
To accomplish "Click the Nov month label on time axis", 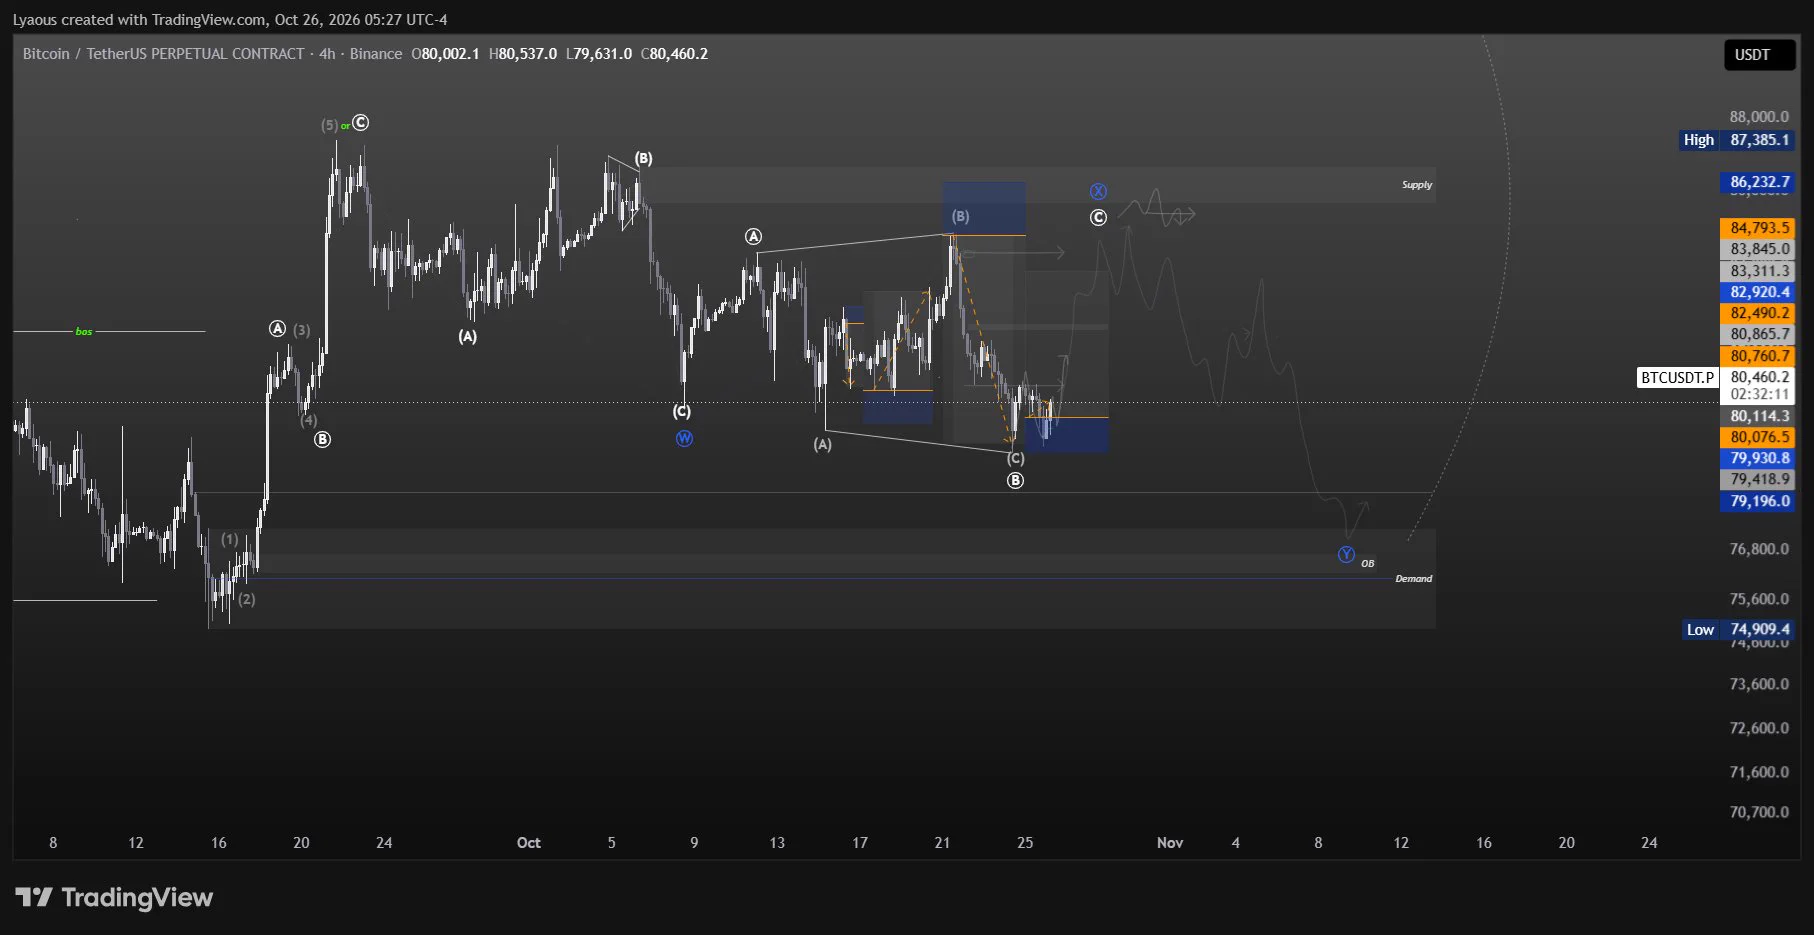I will tap(1170, 843).
